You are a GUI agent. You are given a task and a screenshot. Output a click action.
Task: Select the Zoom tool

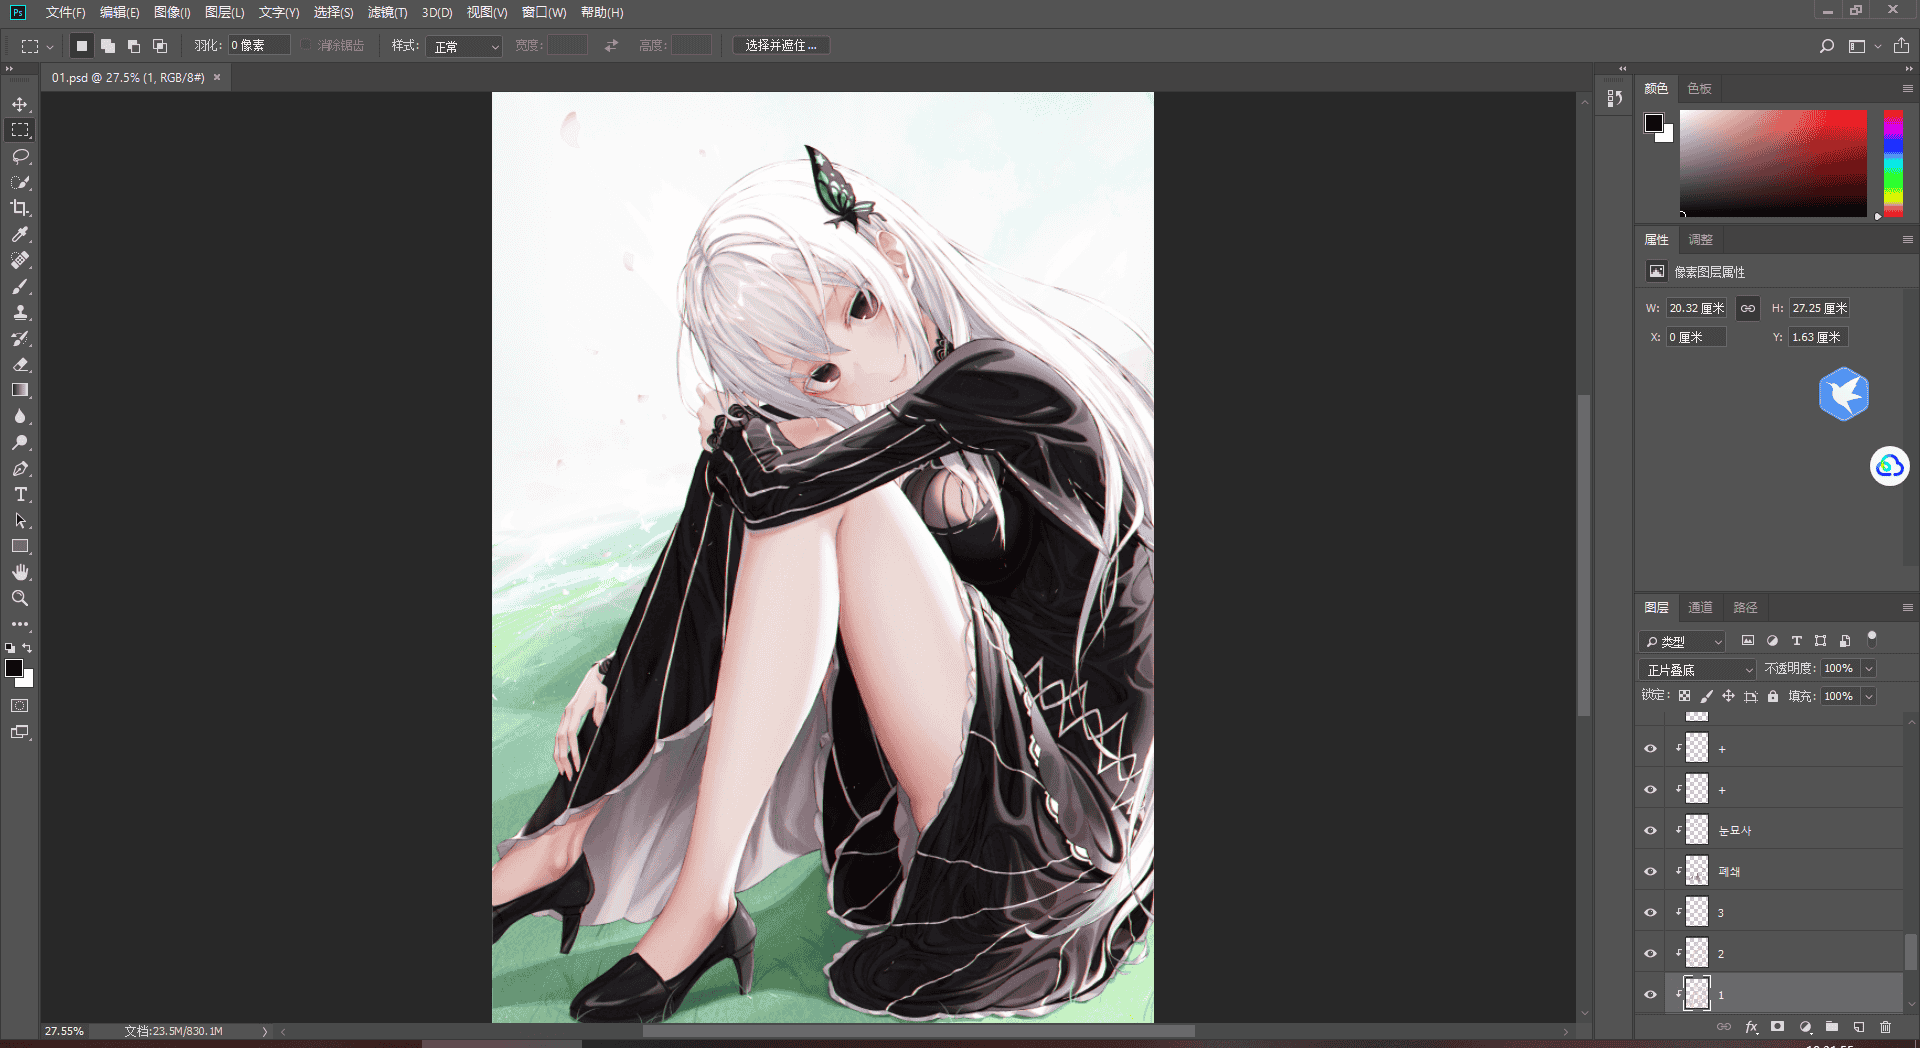20,598
